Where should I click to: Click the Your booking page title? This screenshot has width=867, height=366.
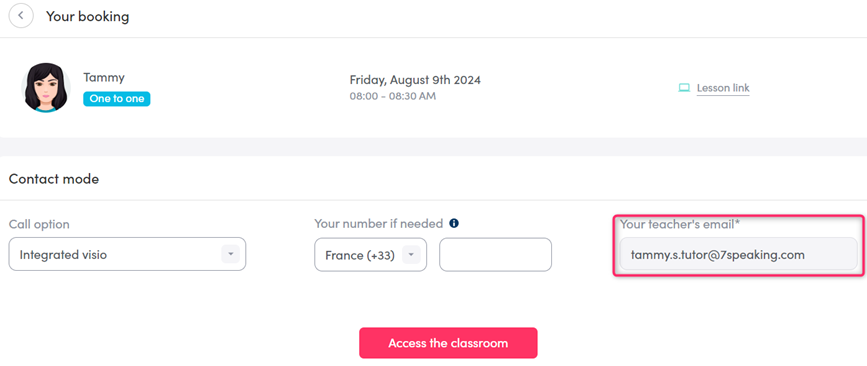tap(87, 16)
